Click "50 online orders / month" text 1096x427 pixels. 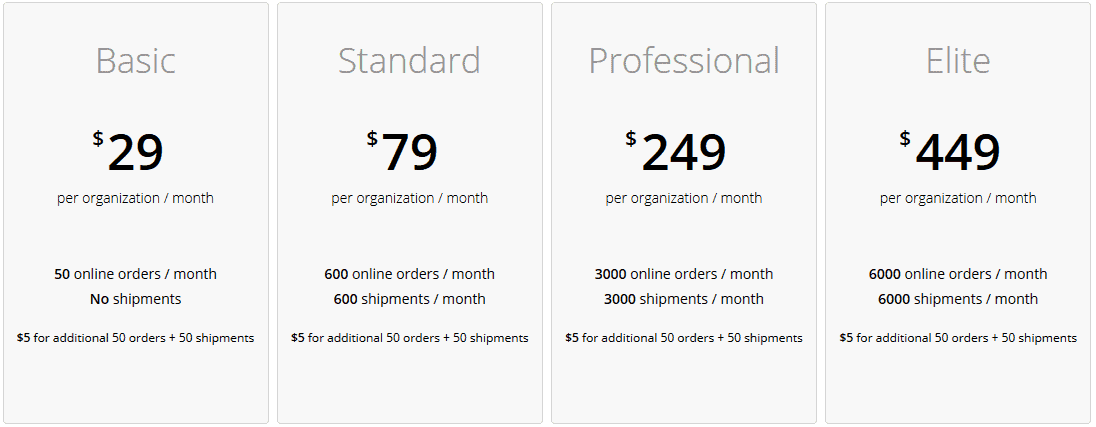(x=136, y=274)
